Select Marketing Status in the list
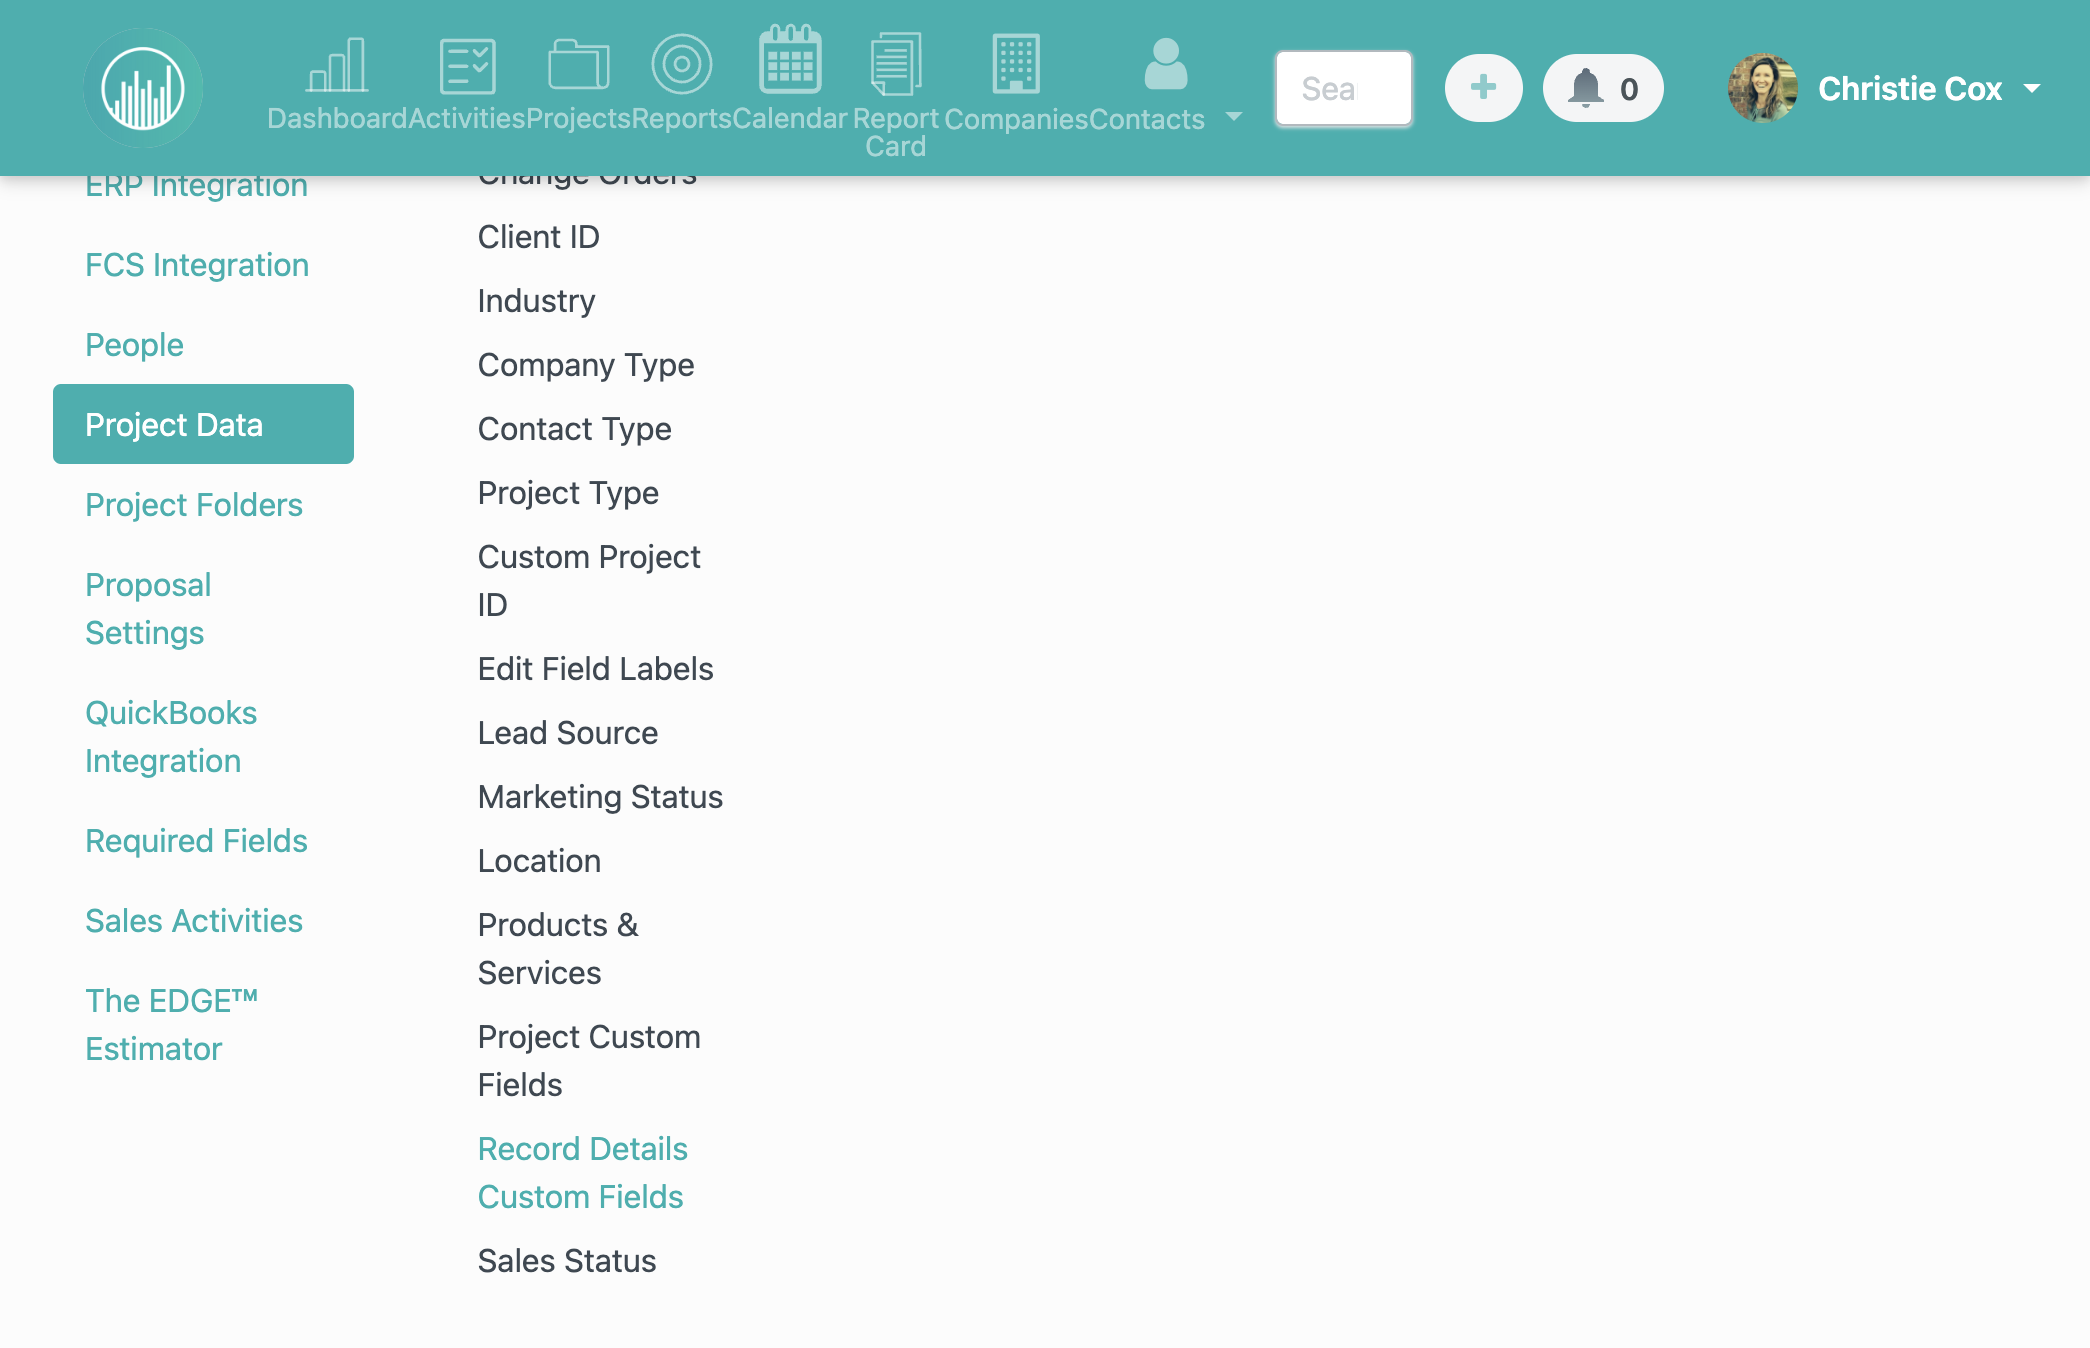 tap(600, 797)
